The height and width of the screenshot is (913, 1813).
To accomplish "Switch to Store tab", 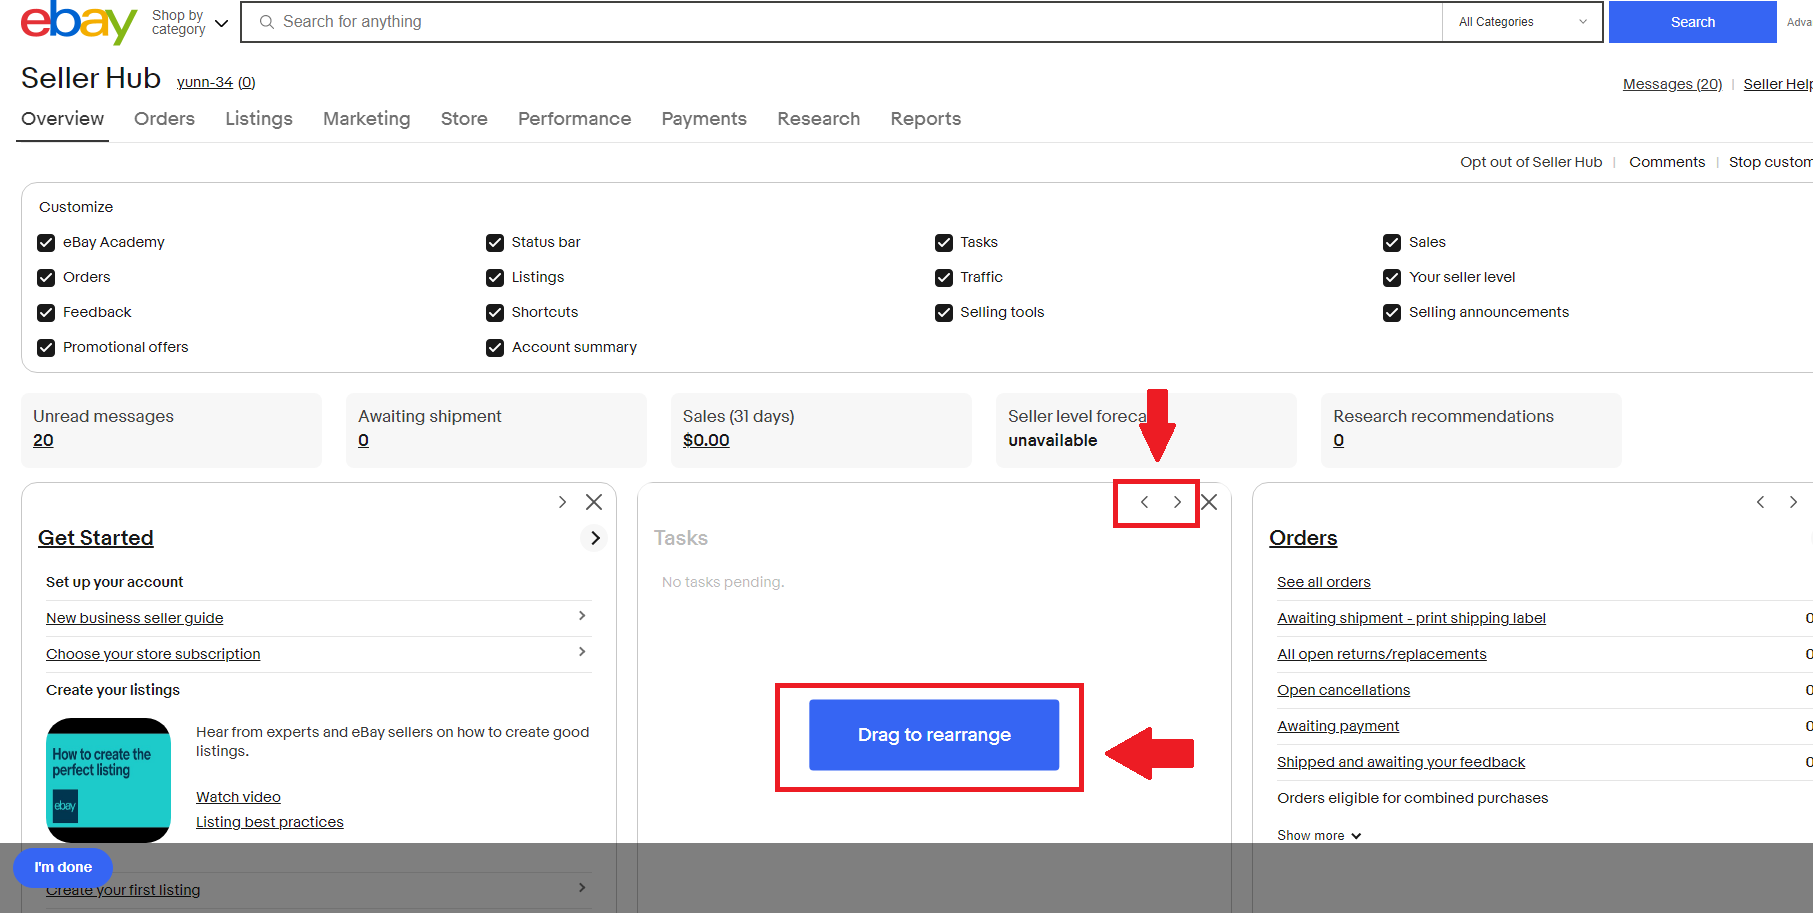I will click(464, 119).
